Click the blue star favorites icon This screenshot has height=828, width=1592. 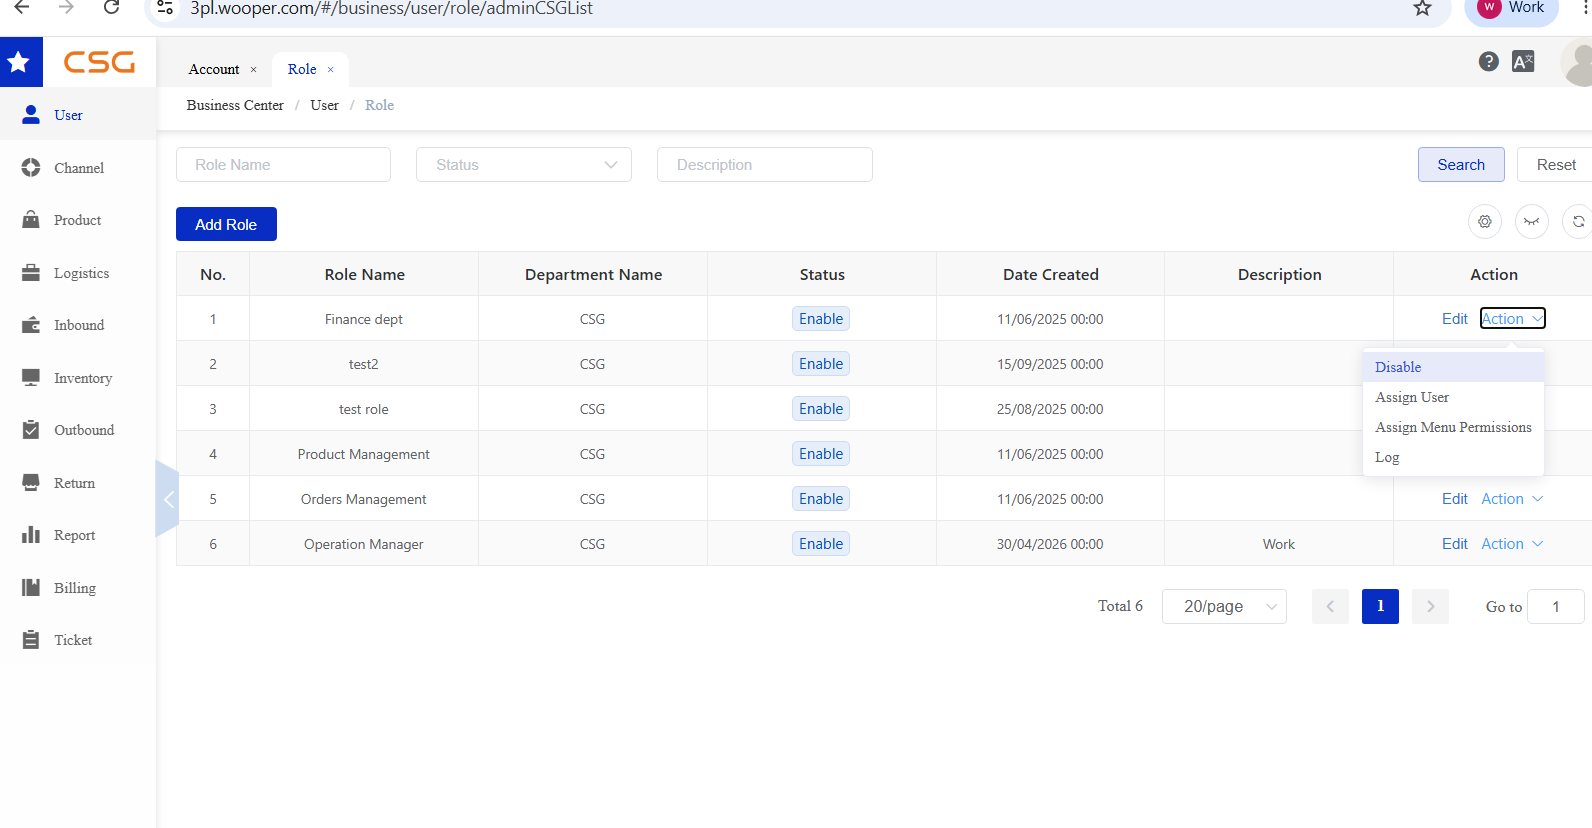click(x=19, y=62)
